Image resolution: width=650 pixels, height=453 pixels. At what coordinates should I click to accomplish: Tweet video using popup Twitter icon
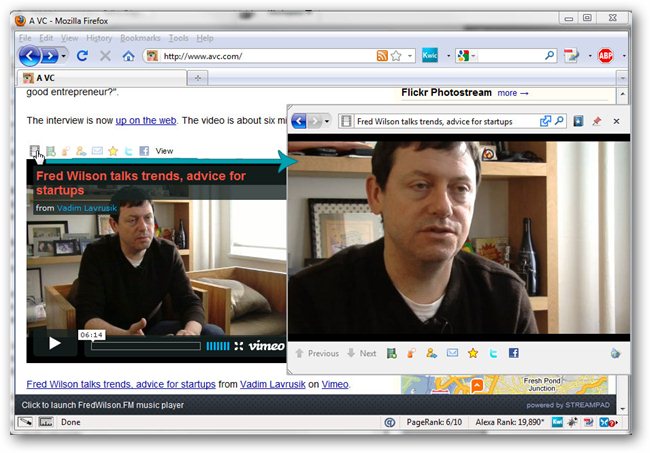click(493, 353)
